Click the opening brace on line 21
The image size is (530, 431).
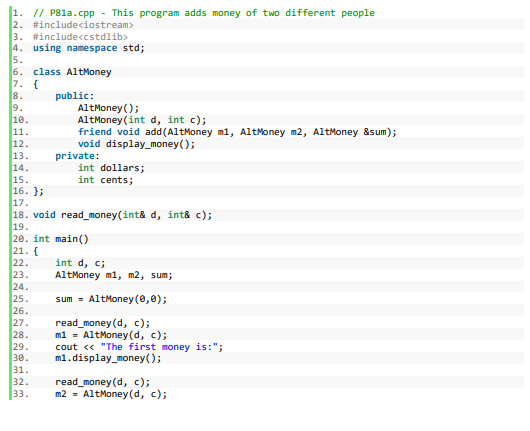click(x=35, y=251)
